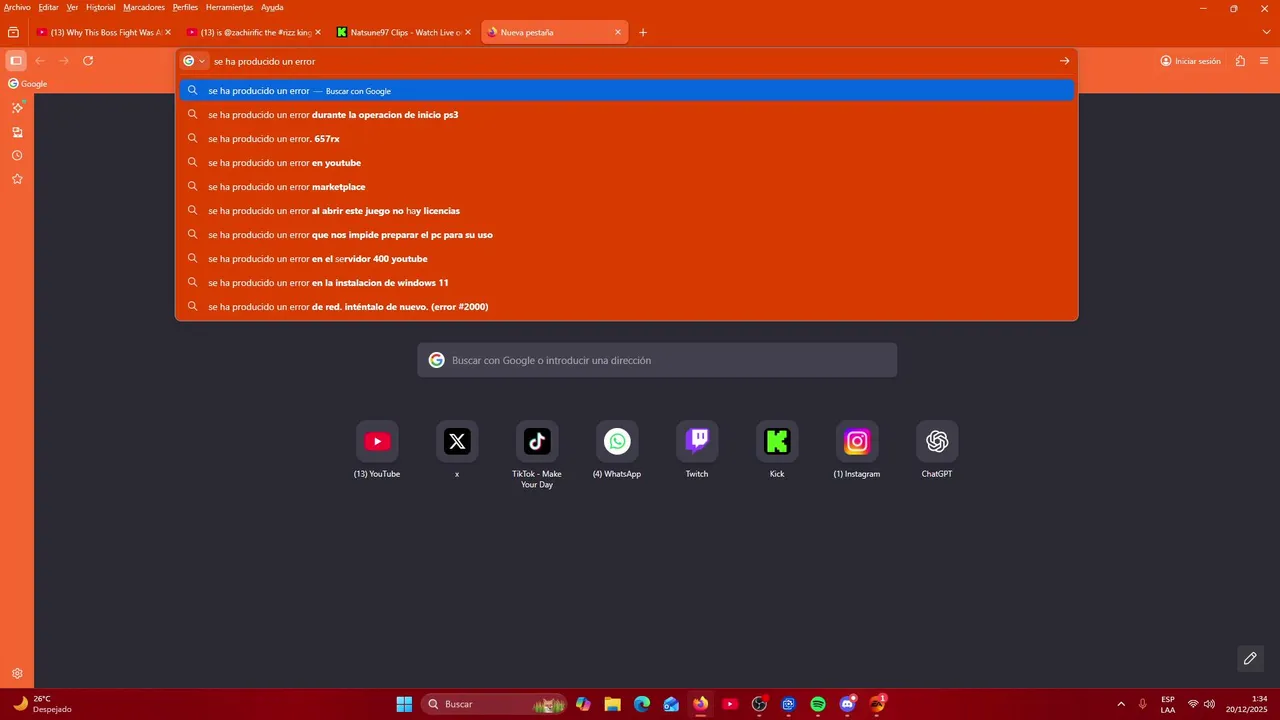1280x720 pixels.
Task: Click in the address bar text field
Action: [630, 61]
